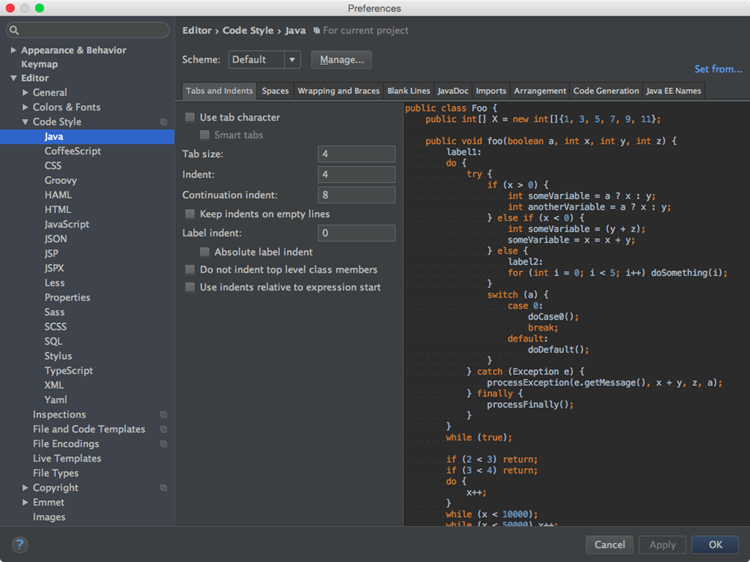Switch to Tabs and Indents tab
This screenshot has height=562, width=750.
pos(219,91)
